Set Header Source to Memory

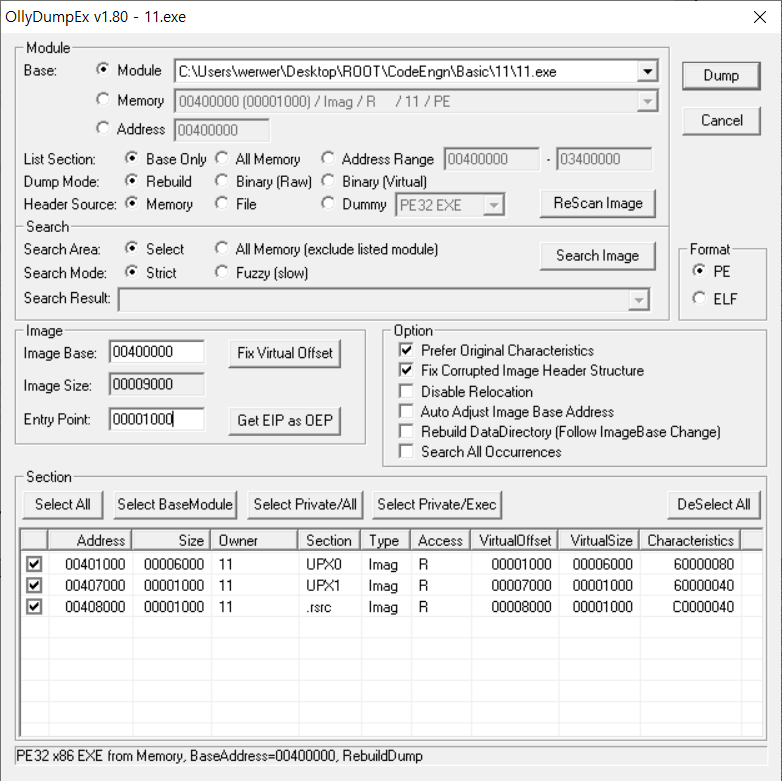tap(132, 203)
